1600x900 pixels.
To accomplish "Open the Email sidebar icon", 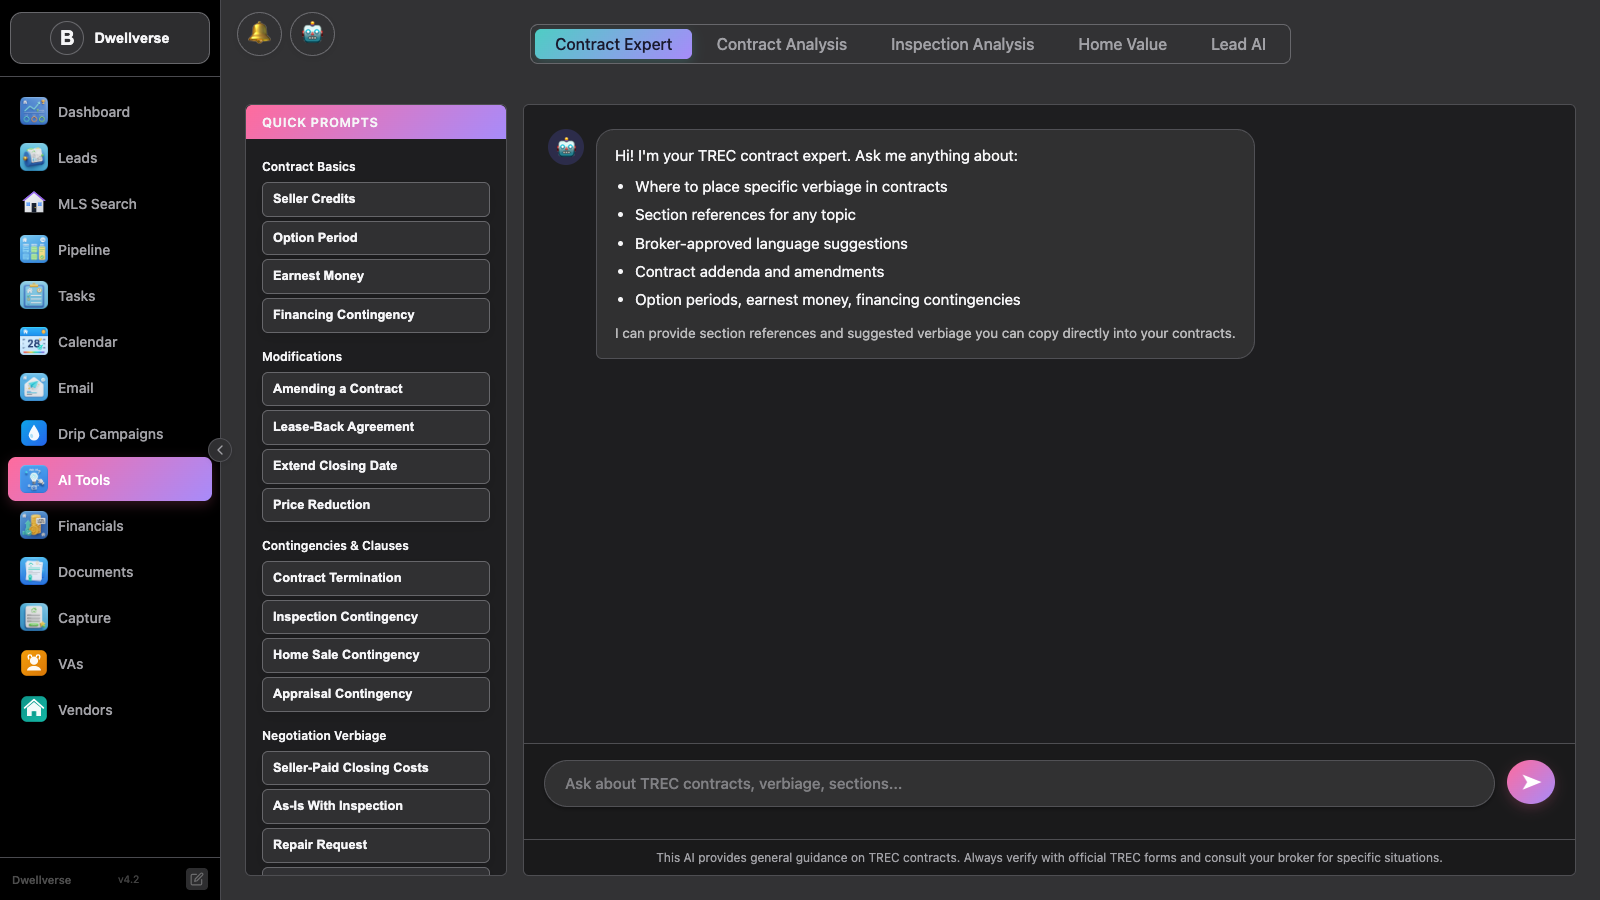I will (34, 387).
